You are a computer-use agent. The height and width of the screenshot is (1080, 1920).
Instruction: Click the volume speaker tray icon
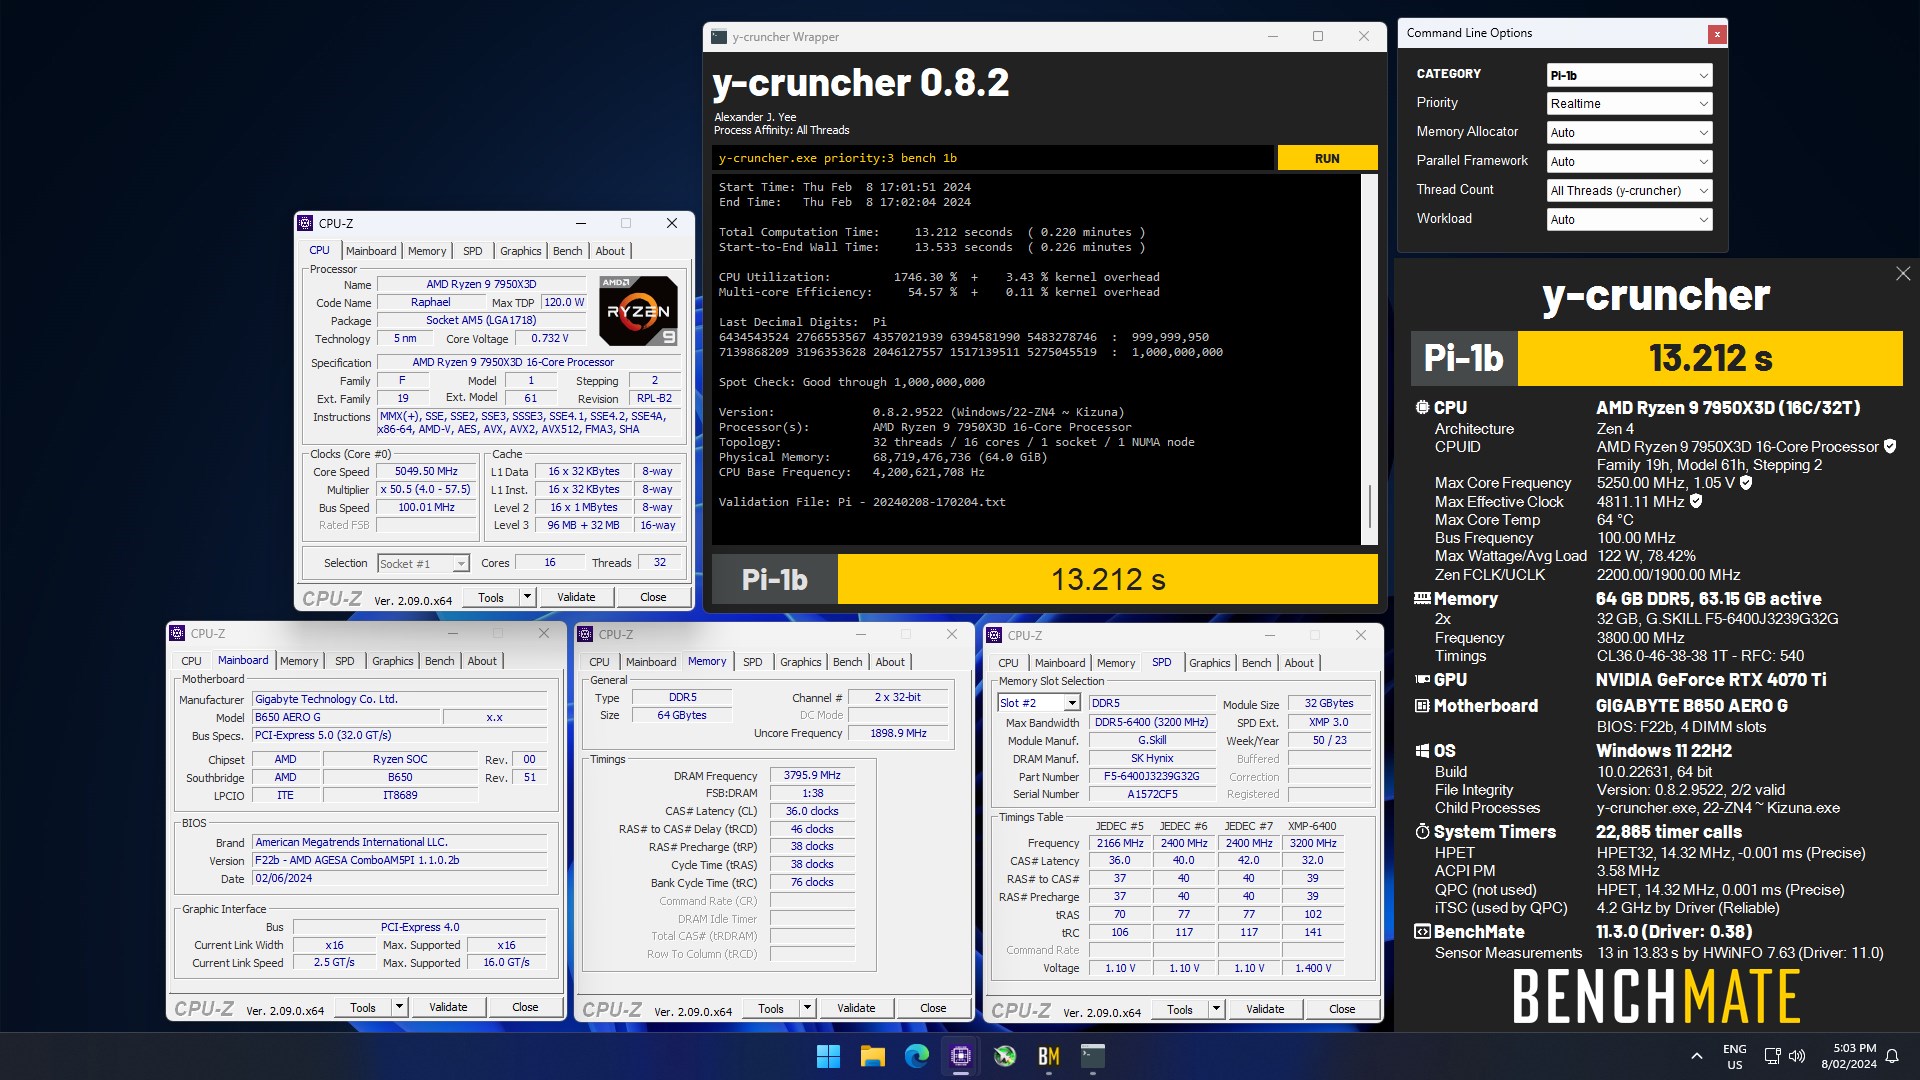click(x=1797, y=1056)
